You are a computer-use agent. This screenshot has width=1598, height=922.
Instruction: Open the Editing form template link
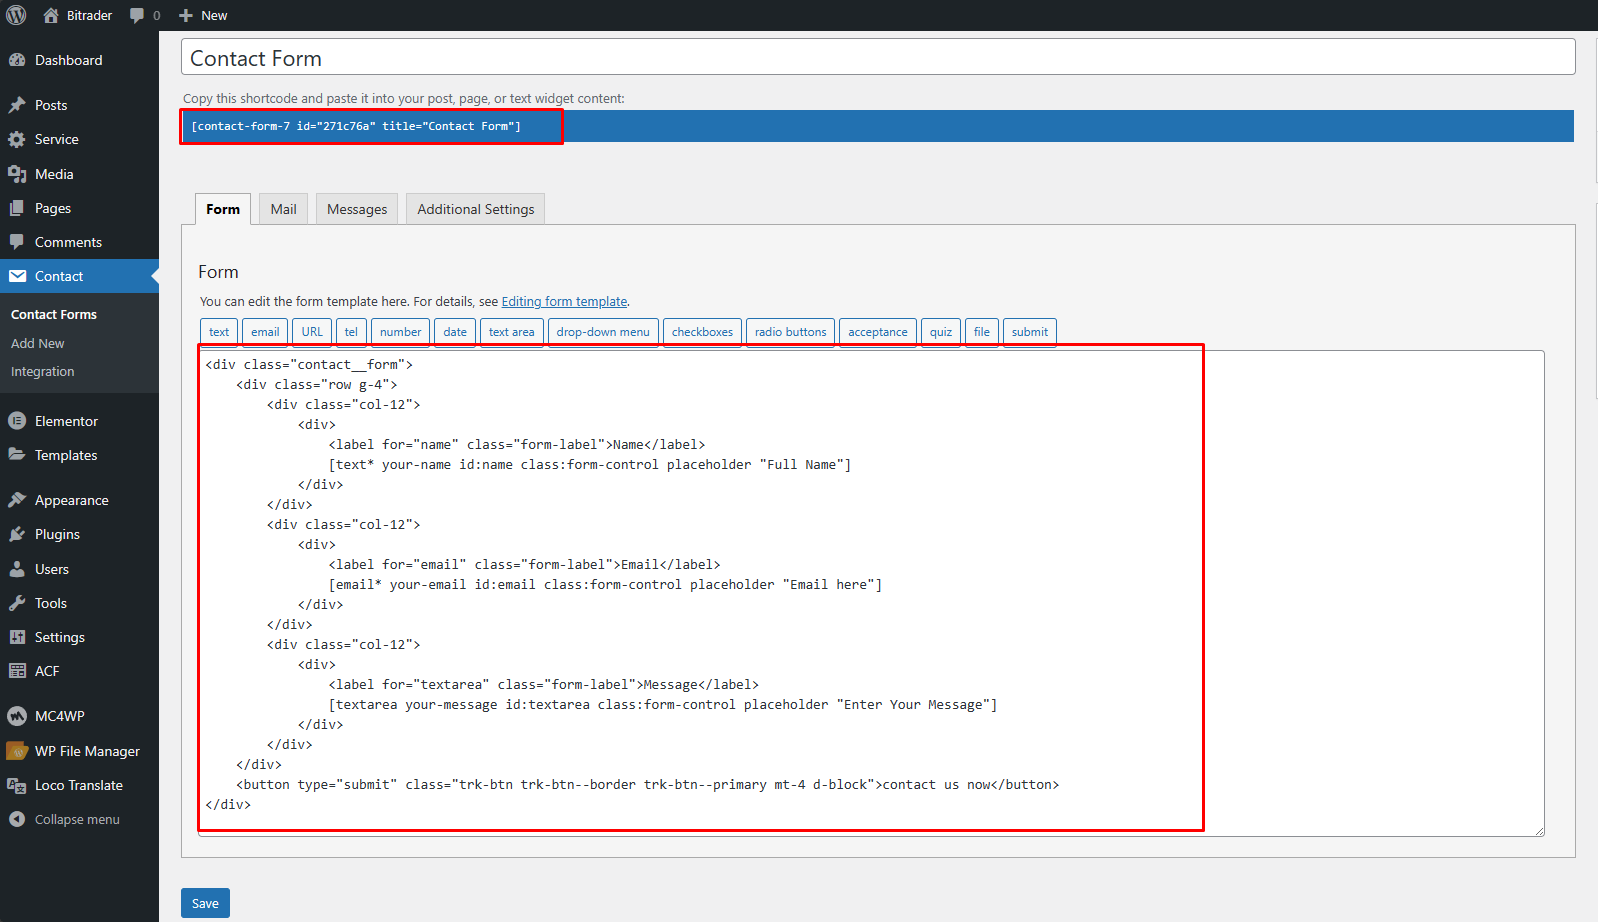564,301
